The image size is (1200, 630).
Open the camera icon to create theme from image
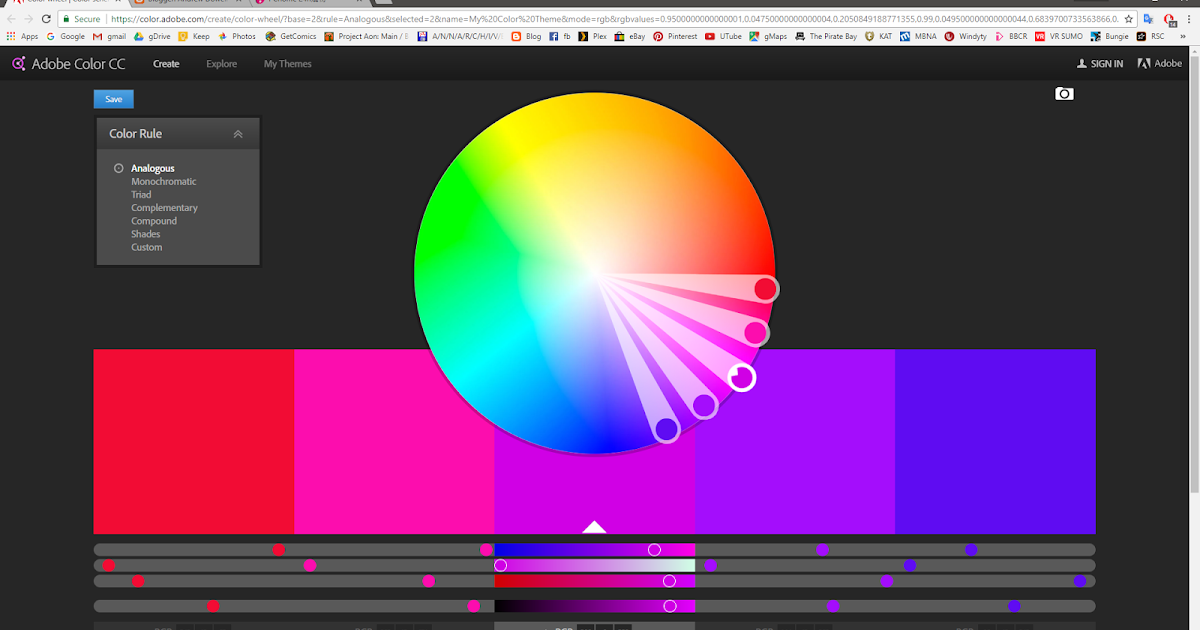click(x=1064, y=93)
